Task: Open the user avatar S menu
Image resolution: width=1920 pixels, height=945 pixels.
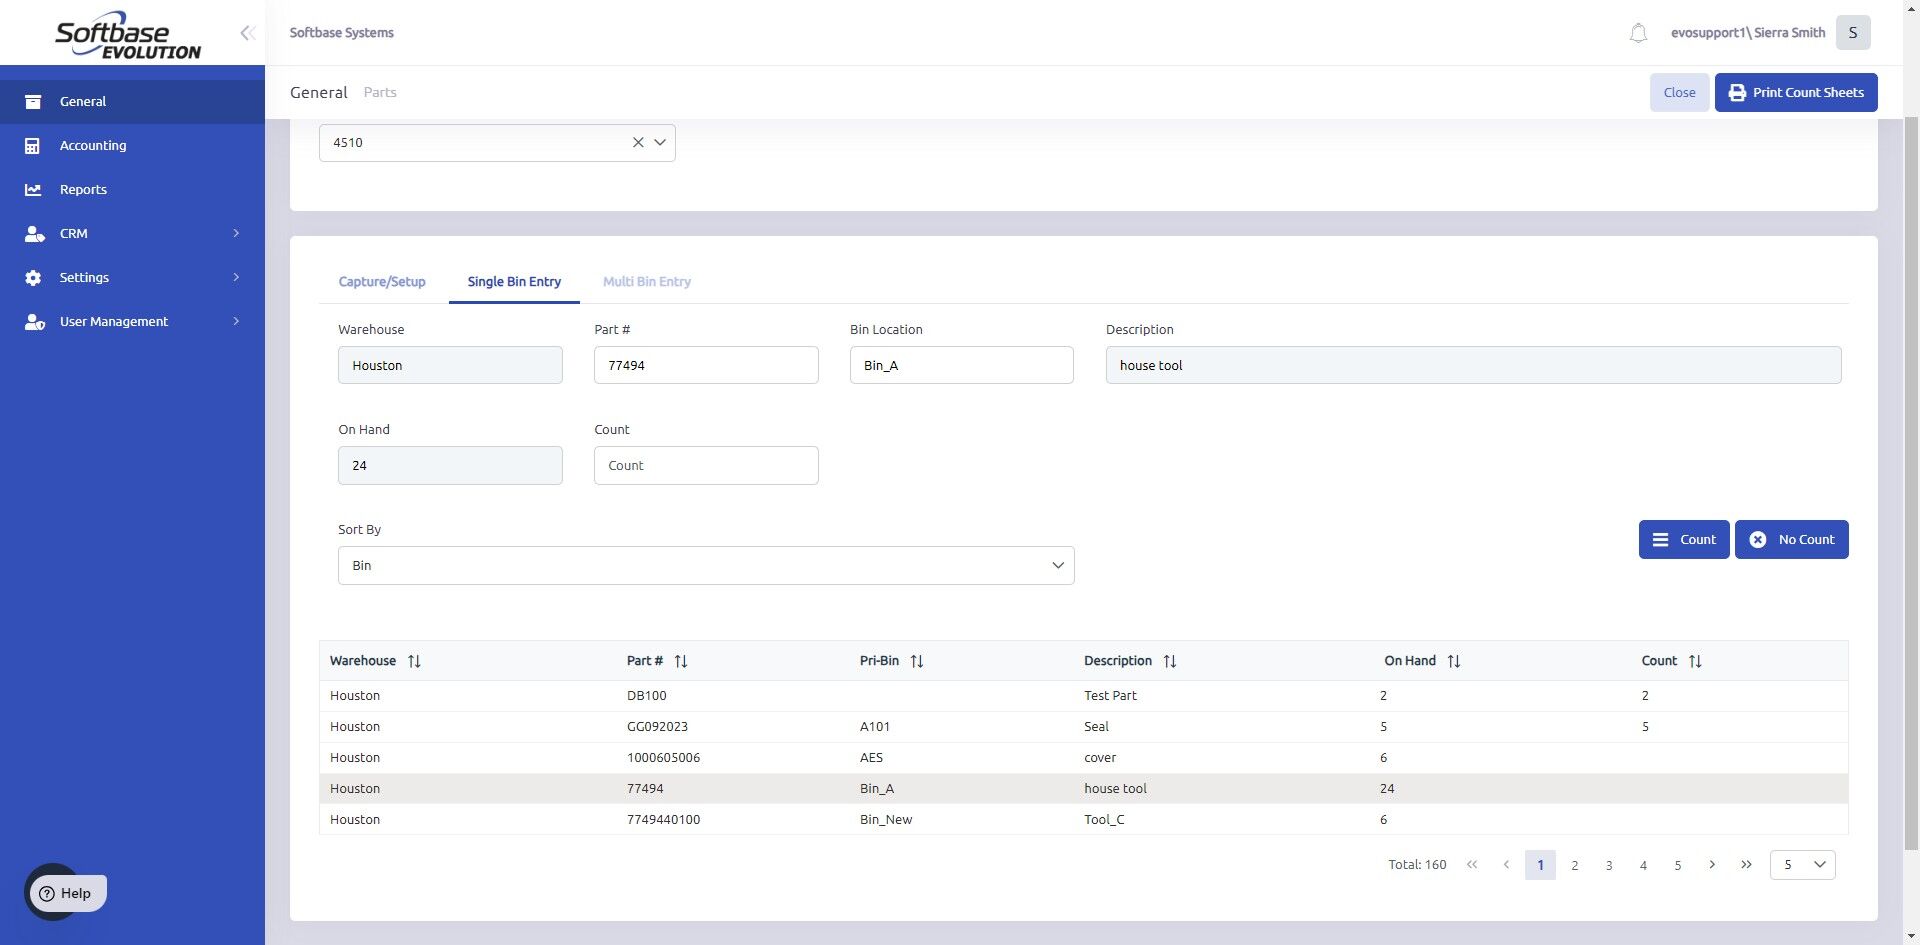Action: [1853, 33]
